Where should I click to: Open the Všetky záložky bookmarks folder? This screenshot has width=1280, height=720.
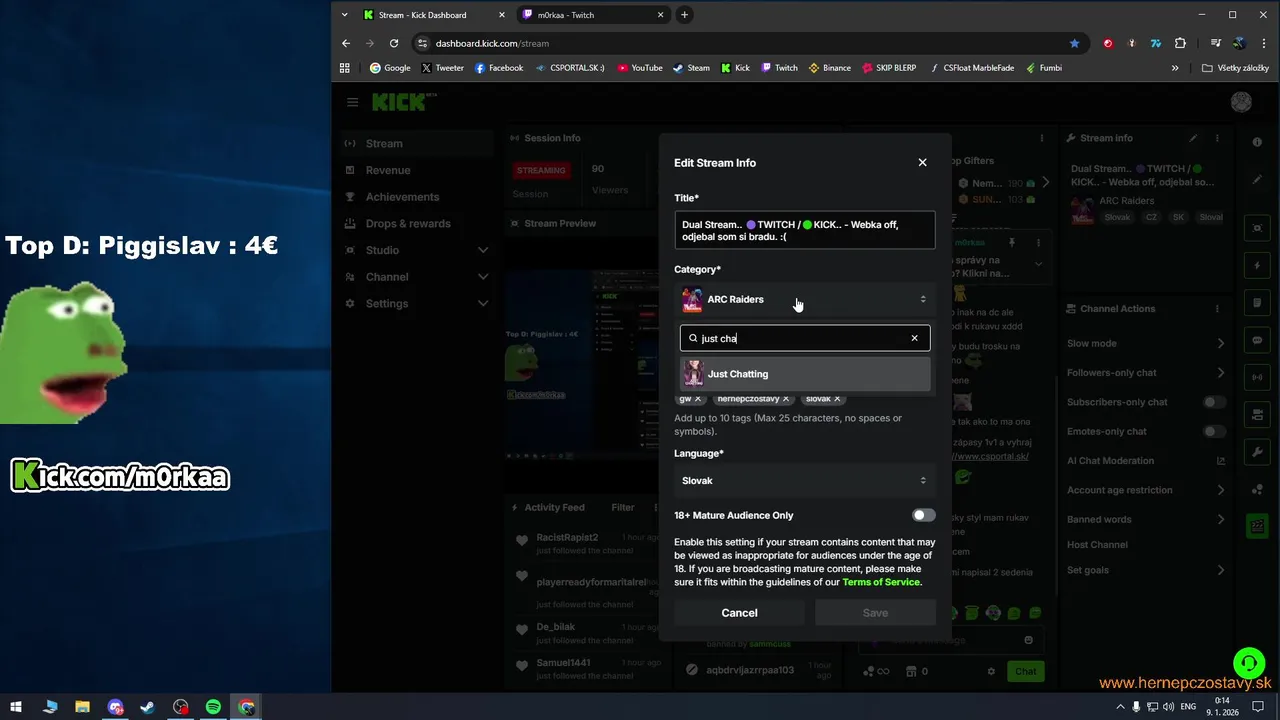pyautogui.click(x=1235, y=68)
